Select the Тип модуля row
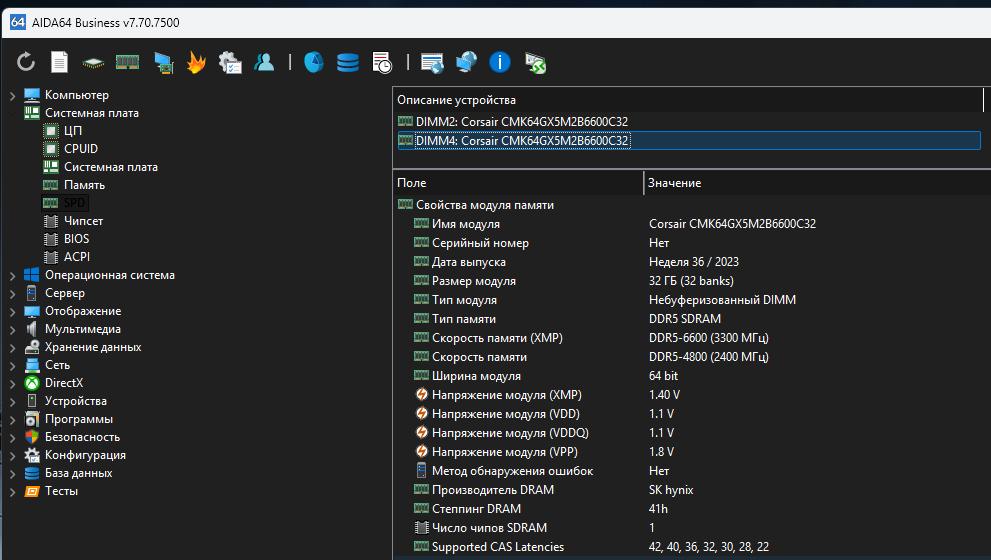The height and width of the screenshot is (560, 991). 692,300
